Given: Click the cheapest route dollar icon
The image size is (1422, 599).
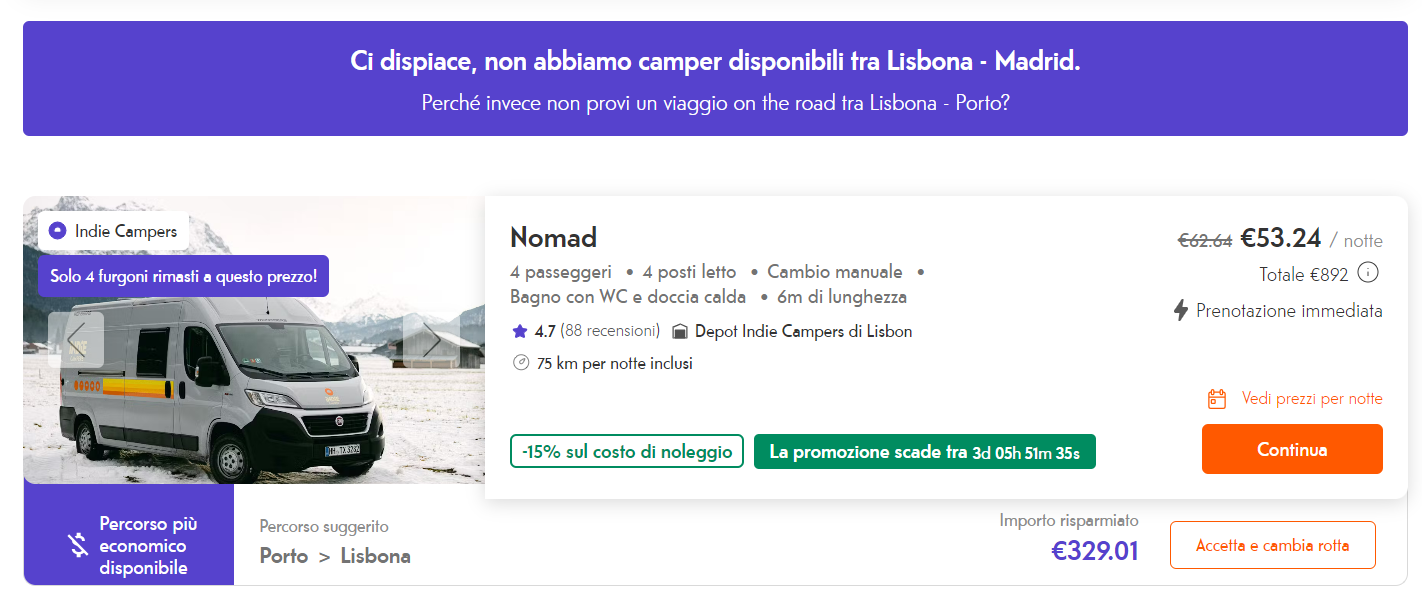Looking at the screenshot, I should pos(78,546).
